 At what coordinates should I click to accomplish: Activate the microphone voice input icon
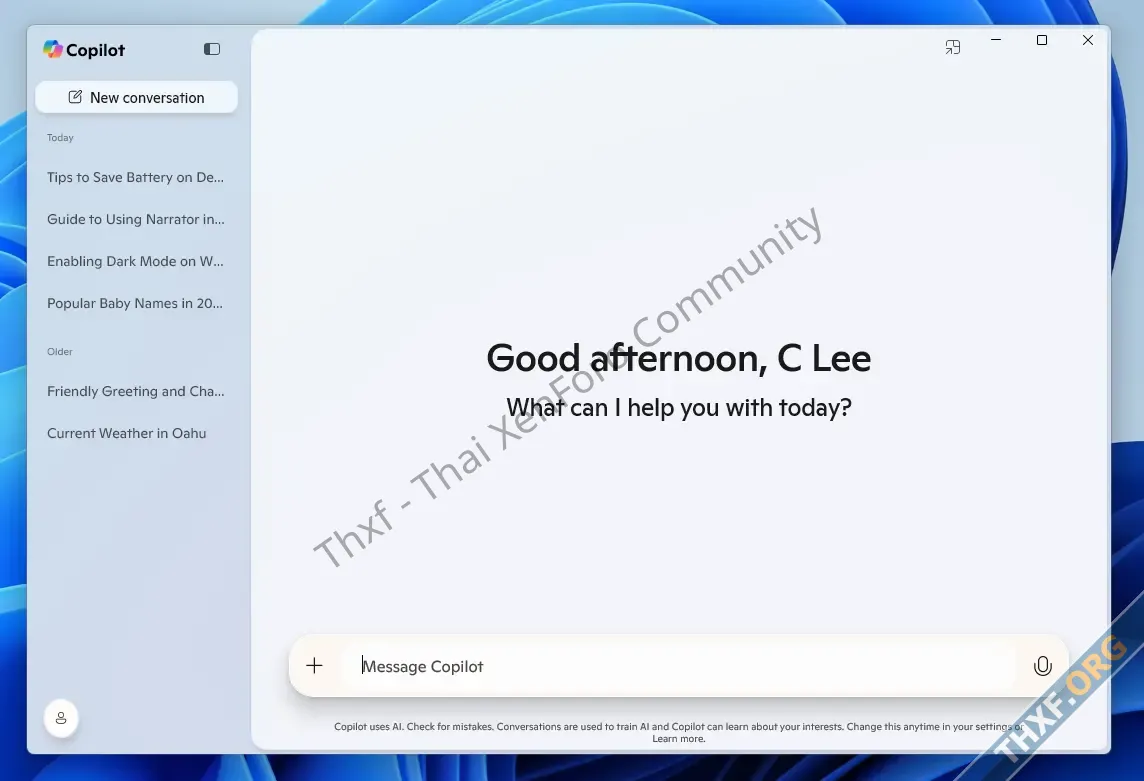tap(1043, 666)
